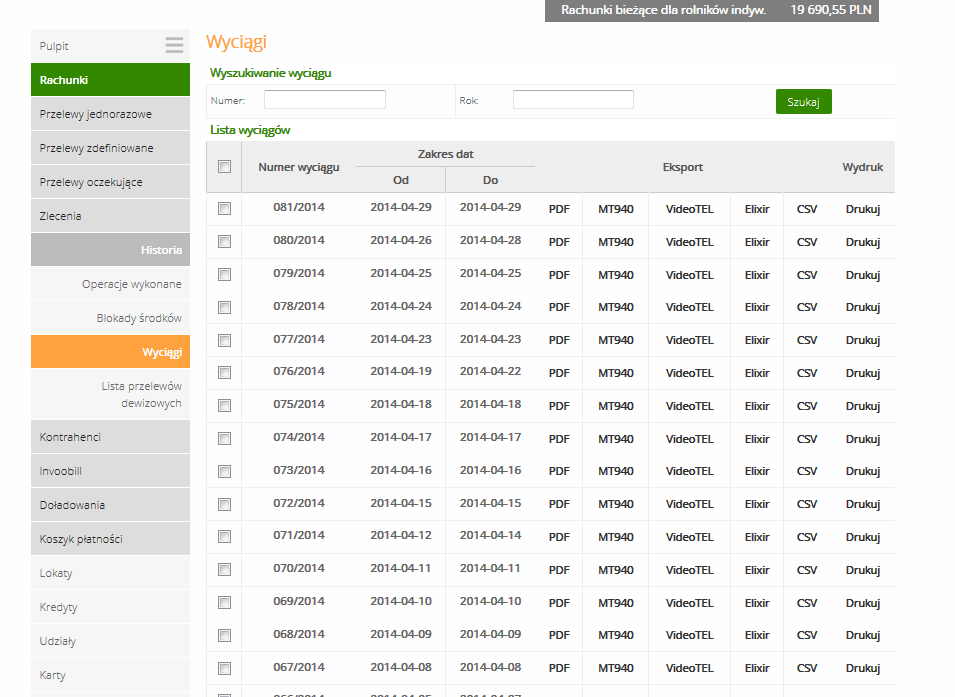Click statement number 073/2014
The width and height of the screenshot is (955, 697).
[x=299, y=470]
